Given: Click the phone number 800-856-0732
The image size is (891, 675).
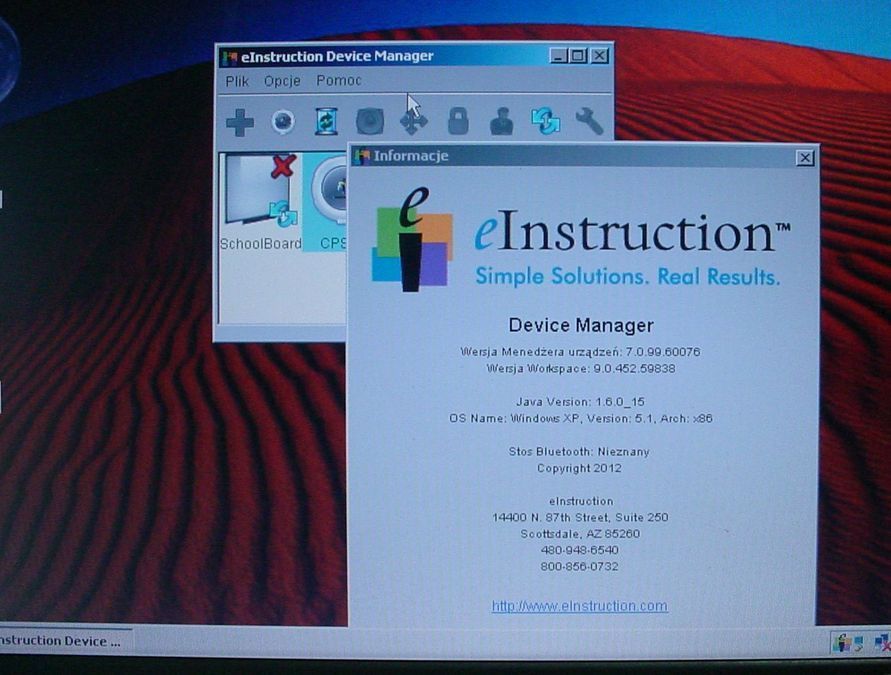Looking at the screenshot, I should [x=580, y=566].
